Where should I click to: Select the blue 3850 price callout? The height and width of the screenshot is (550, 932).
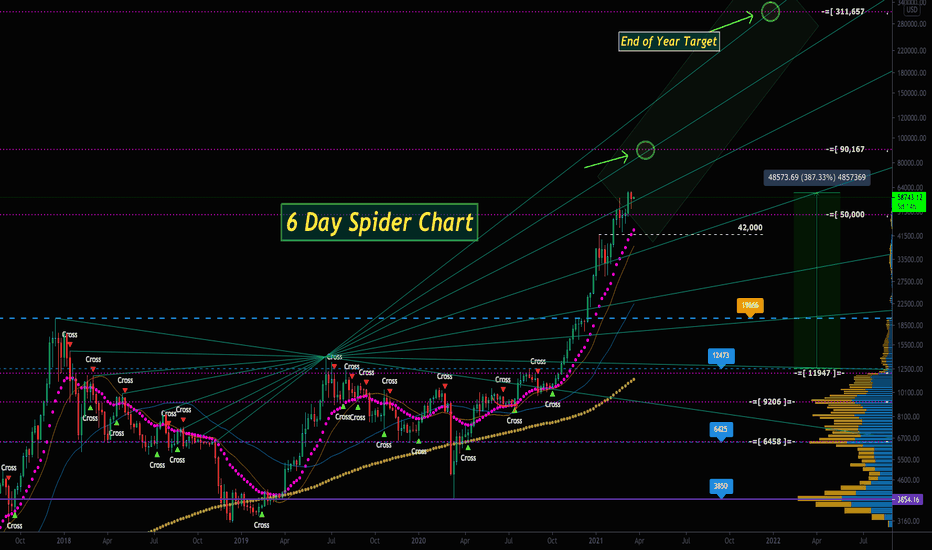point(720,487)
